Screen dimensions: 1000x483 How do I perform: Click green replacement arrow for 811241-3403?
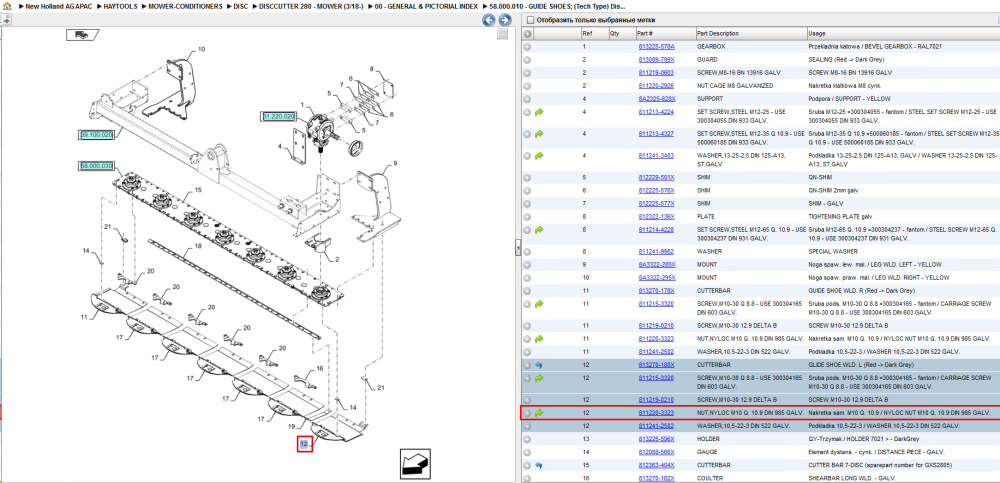click(x=539, y=156)
